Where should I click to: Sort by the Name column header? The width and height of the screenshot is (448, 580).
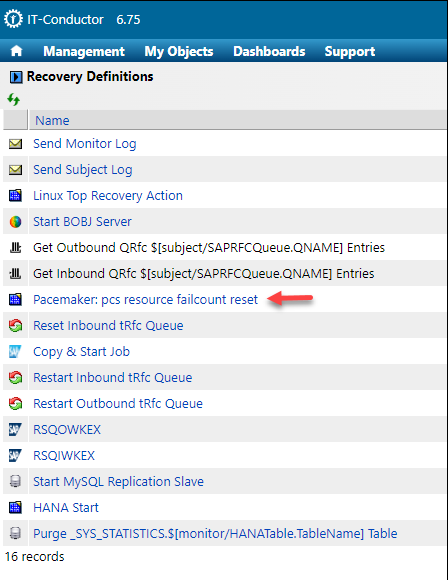52,121
